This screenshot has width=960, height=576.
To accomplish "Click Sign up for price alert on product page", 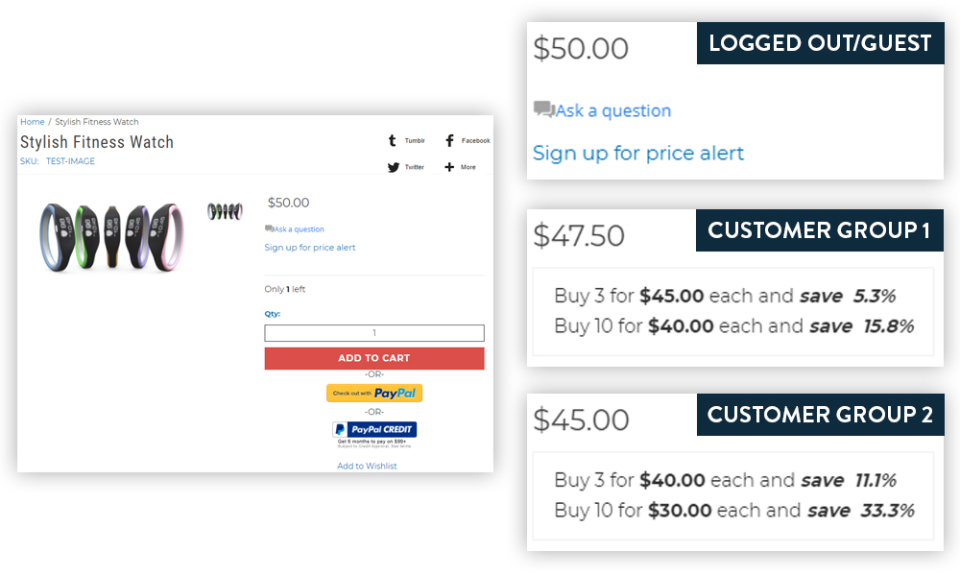I will (310, 247).
